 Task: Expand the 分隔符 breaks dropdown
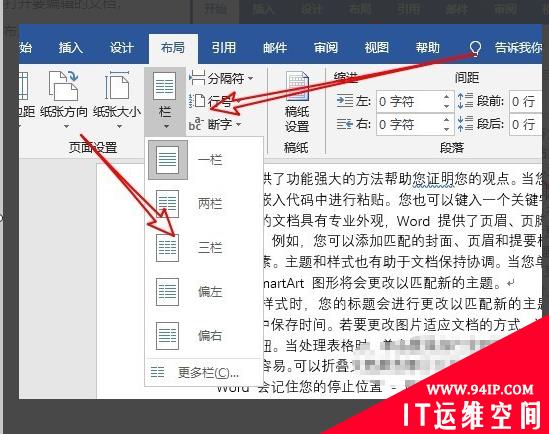tap(221, 78)
